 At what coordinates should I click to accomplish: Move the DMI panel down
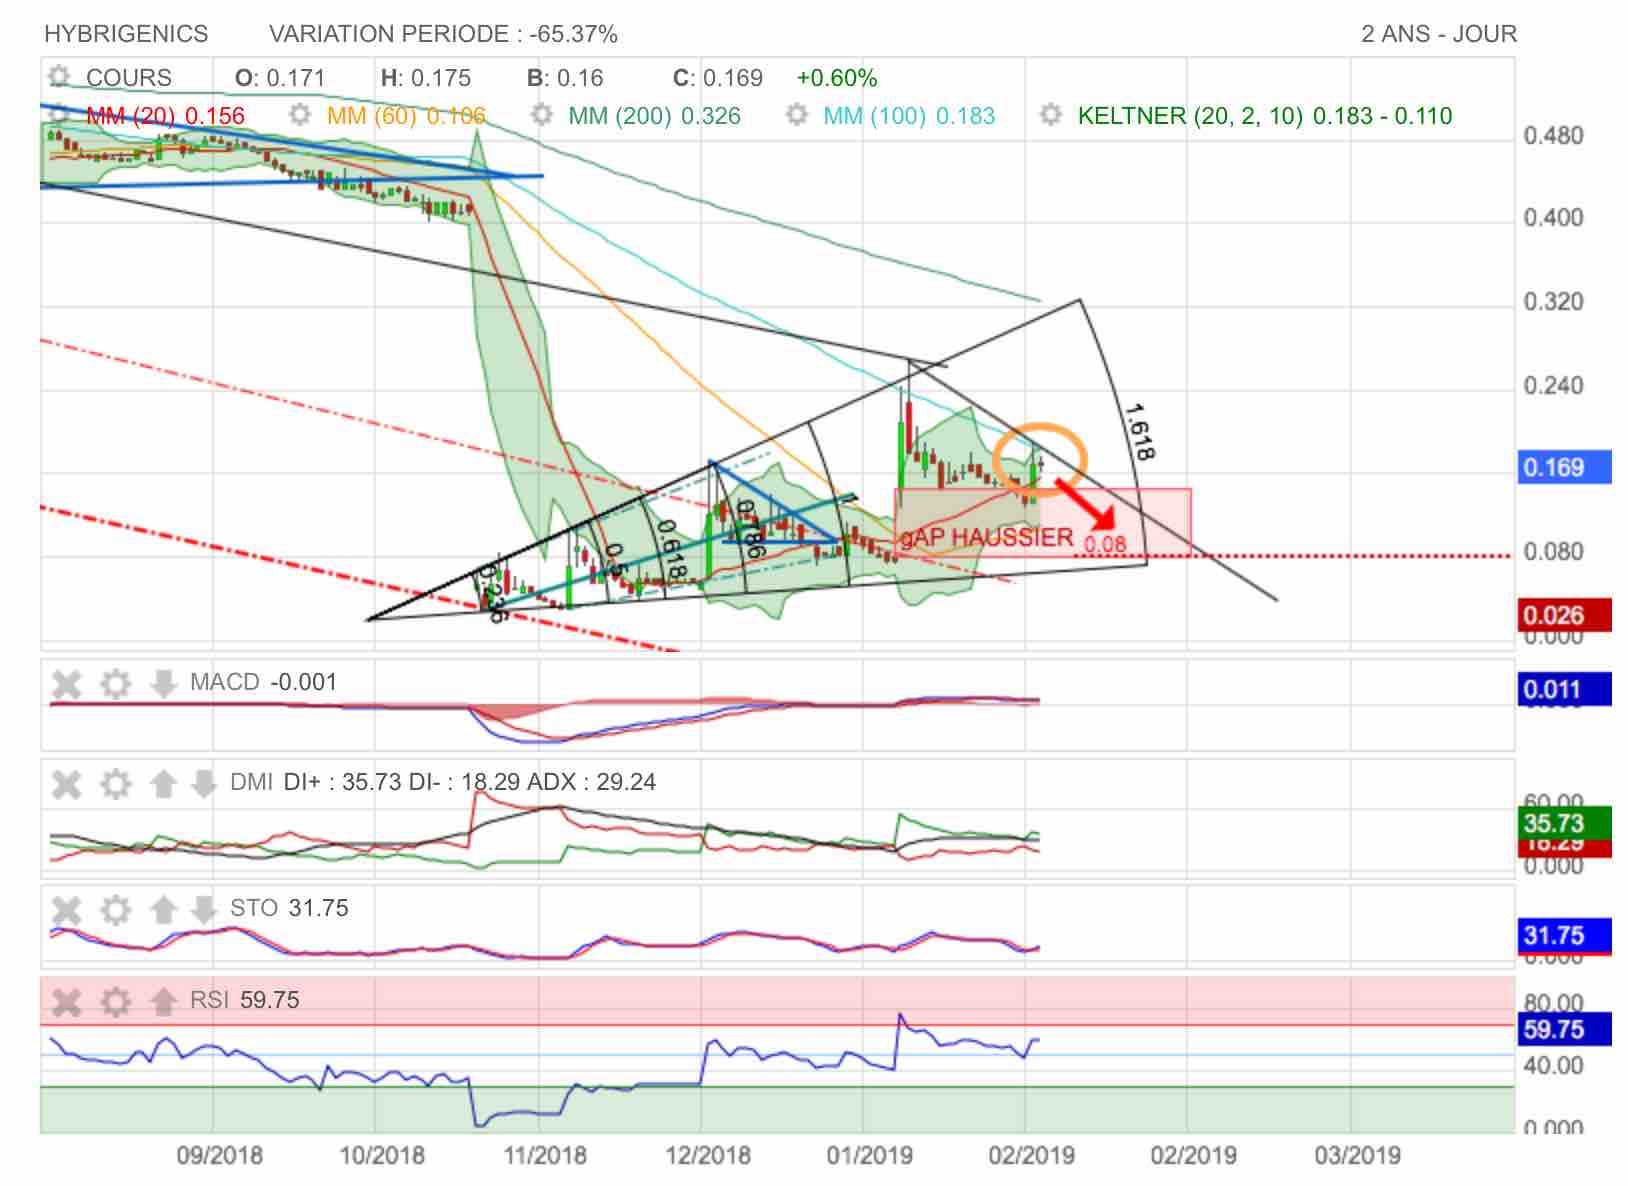(x=203, y=784)
